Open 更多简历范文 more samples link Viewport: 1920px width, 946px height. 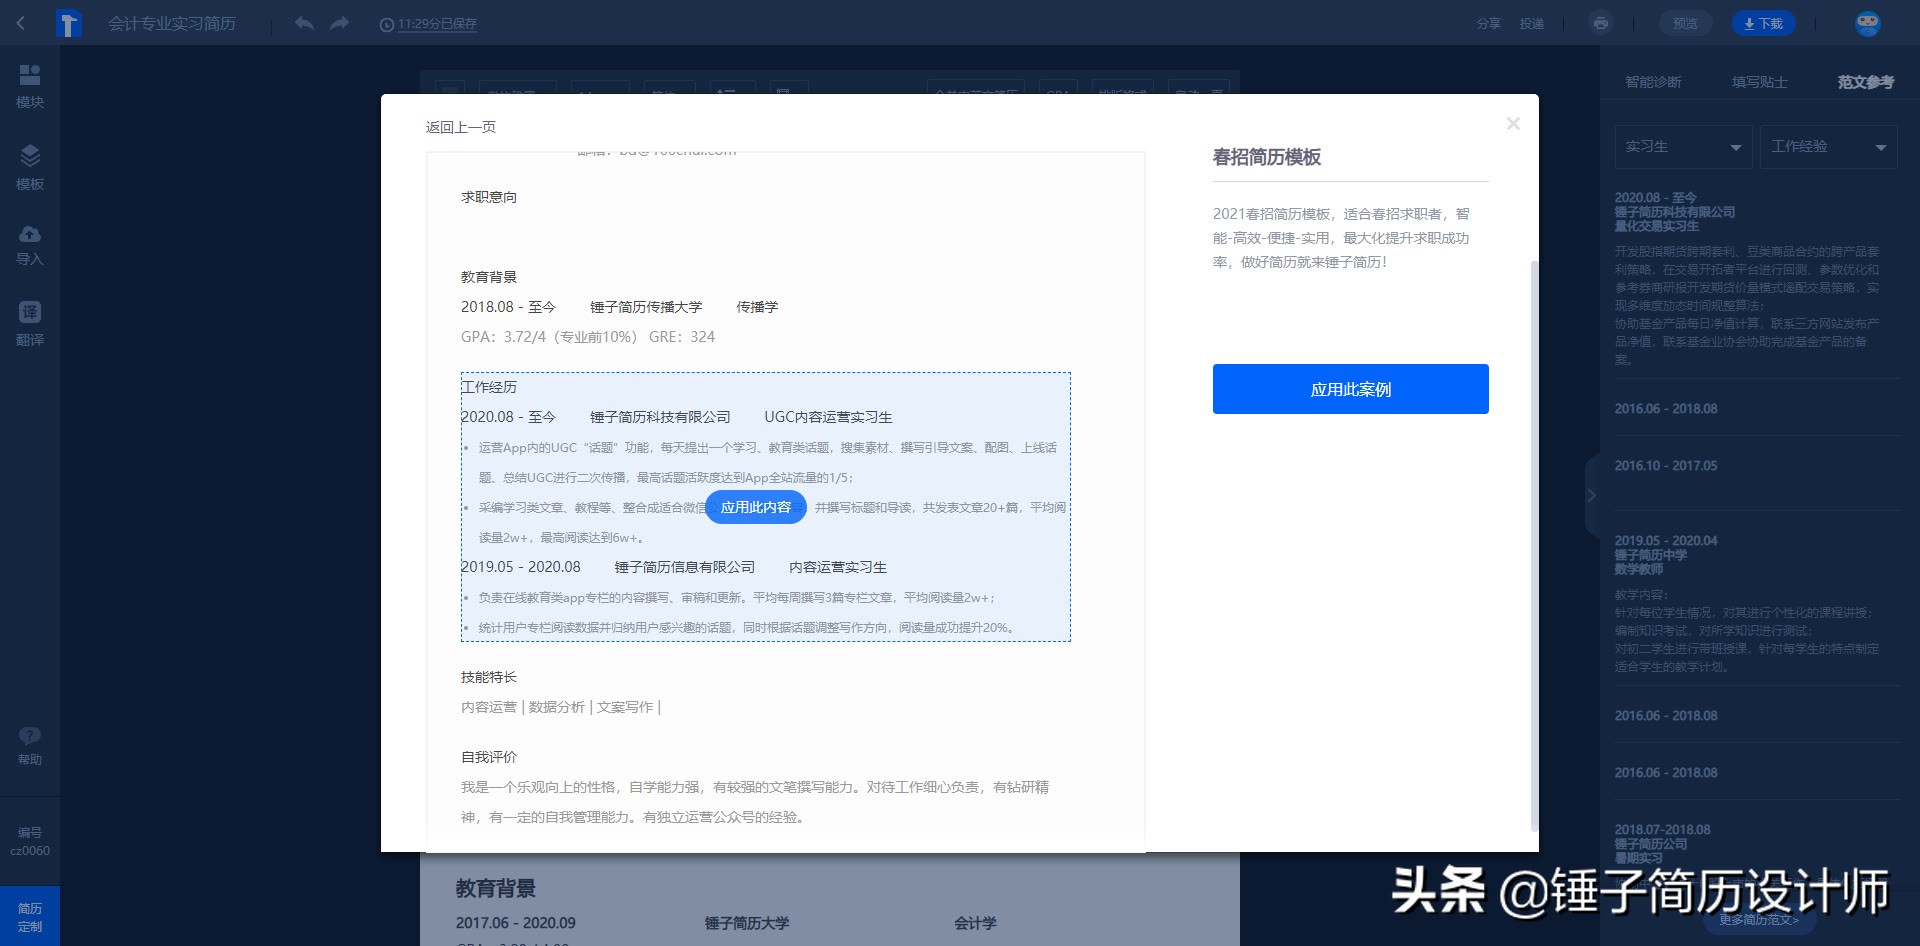[x=1759, y=920]
